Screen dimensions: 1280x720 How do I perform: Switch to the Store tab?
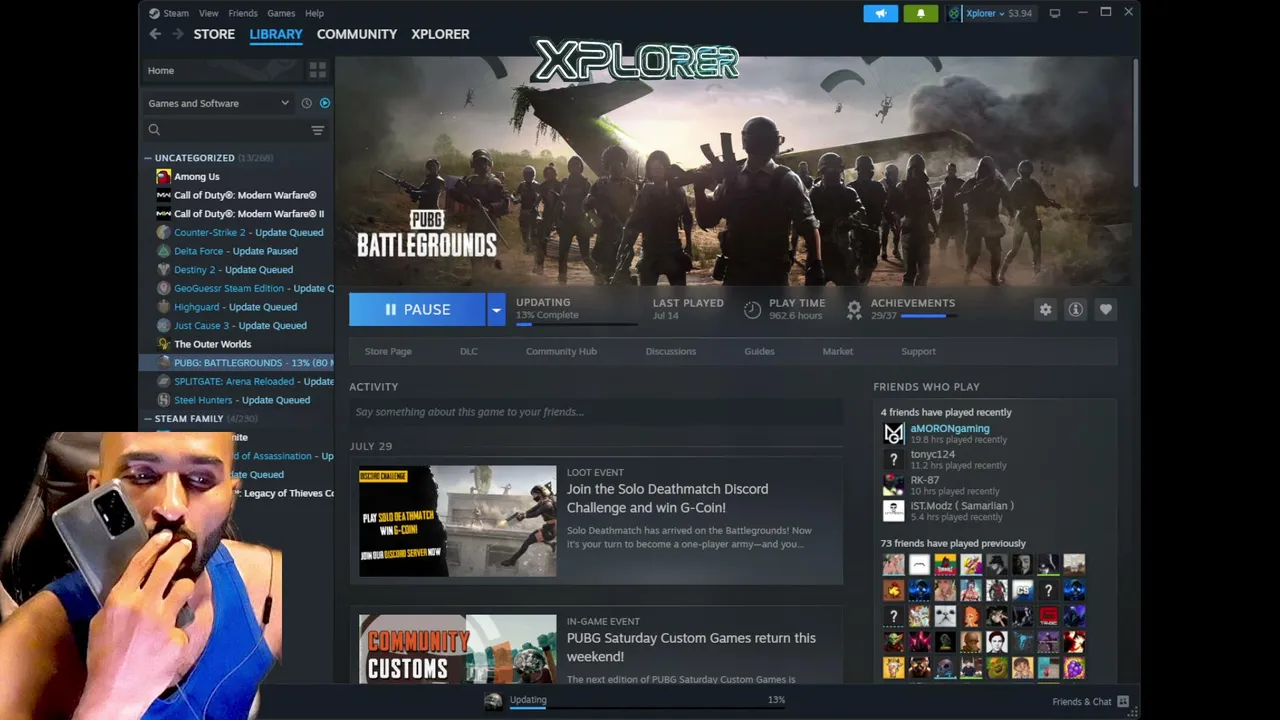[x=214, y=34]
